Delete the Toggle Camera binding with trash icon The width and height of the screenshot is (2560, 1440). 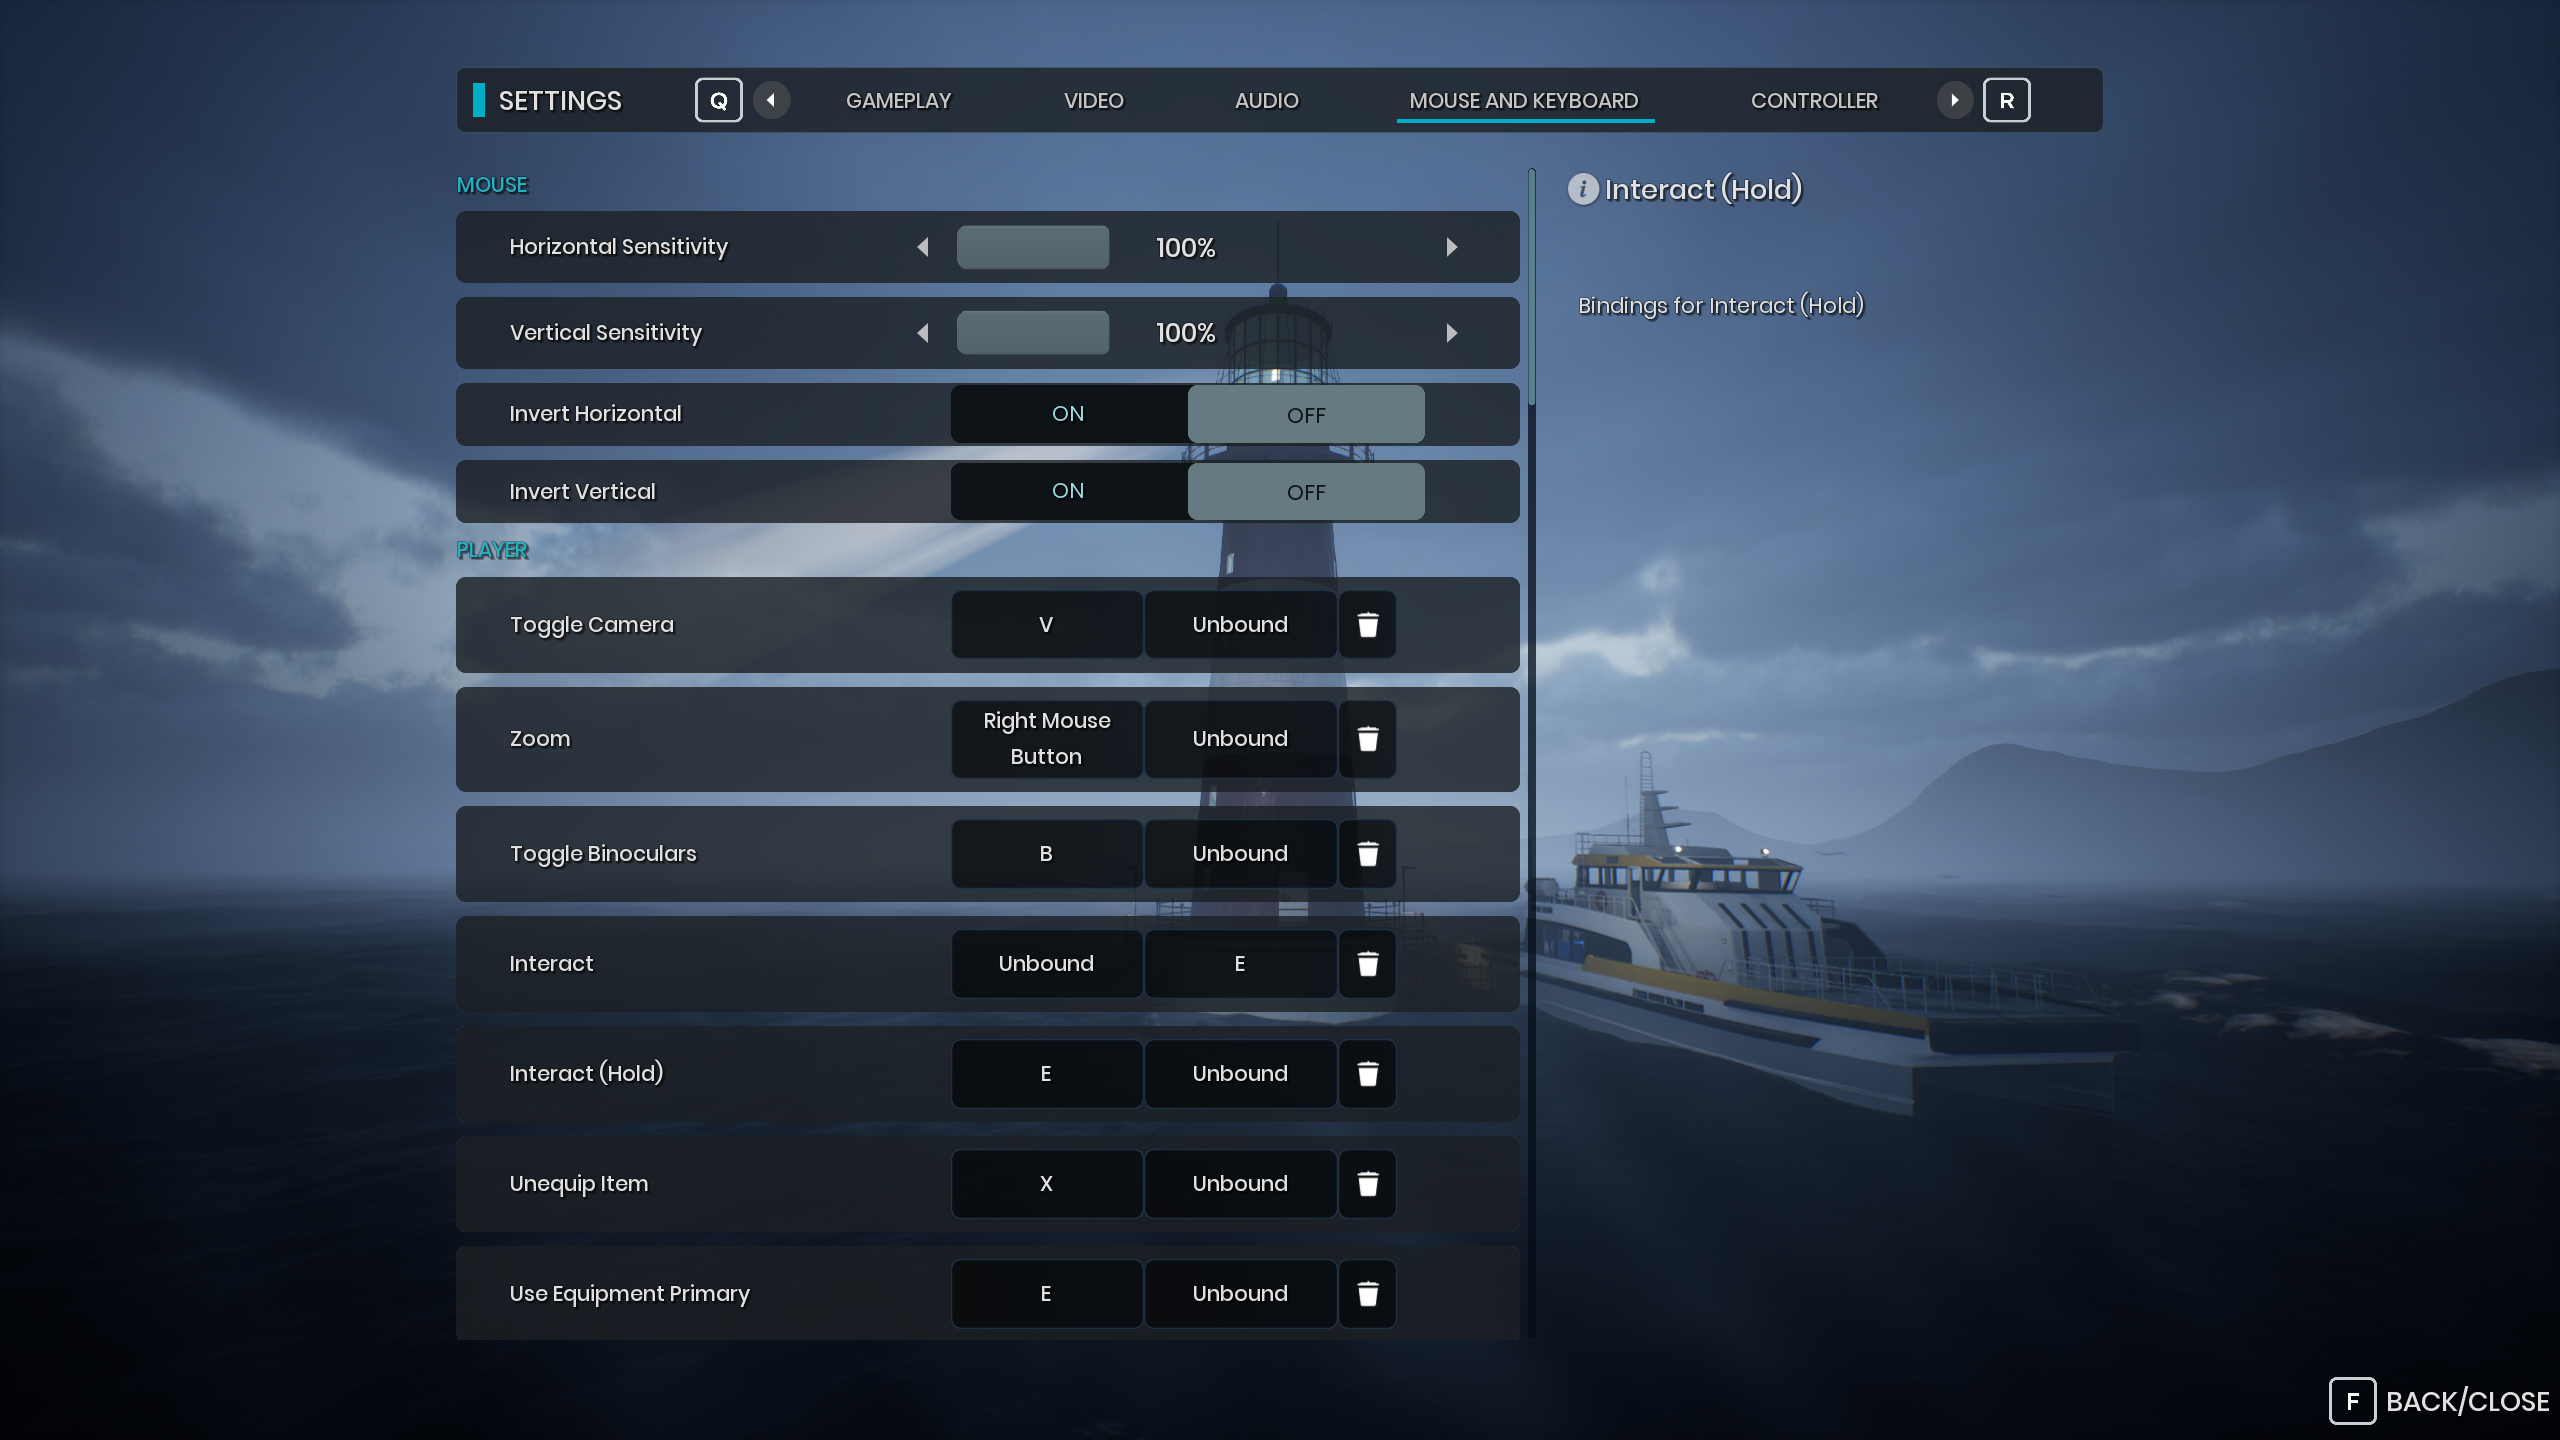point(1367,625)
